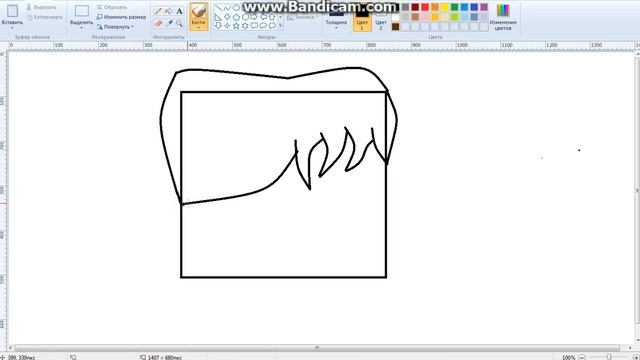Click the 100% zoom level text
This screenshot has width=640, height=360.
pos(569,357)
